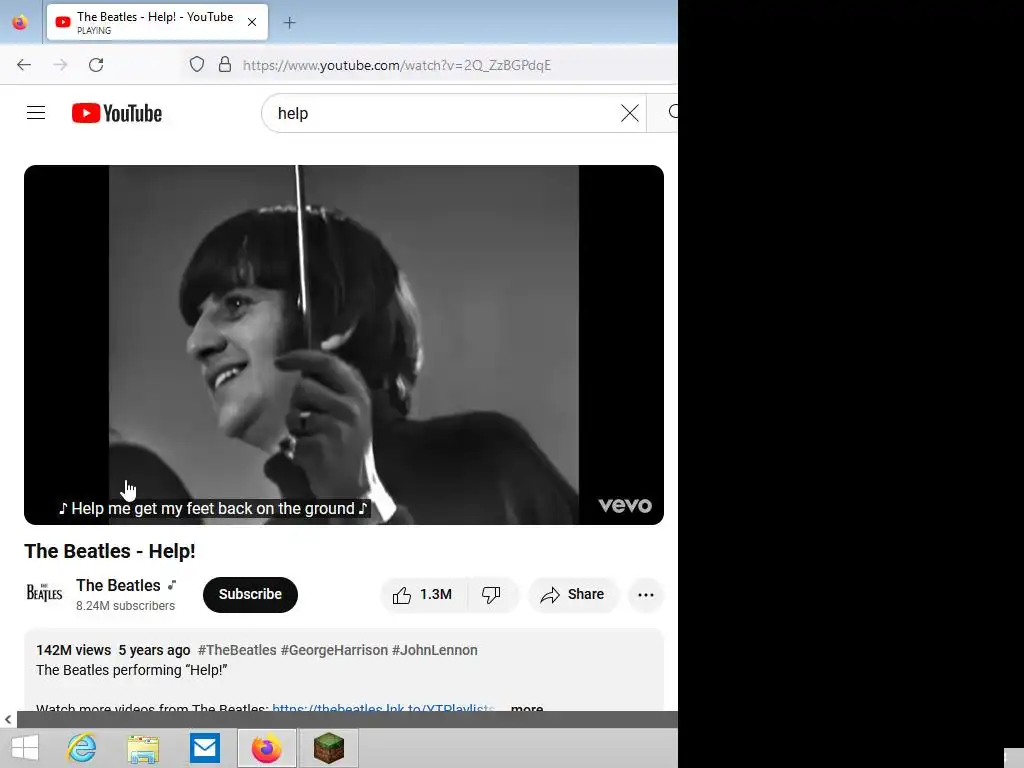Clear the search query text
1024x768 pixels.
(630, 114)
